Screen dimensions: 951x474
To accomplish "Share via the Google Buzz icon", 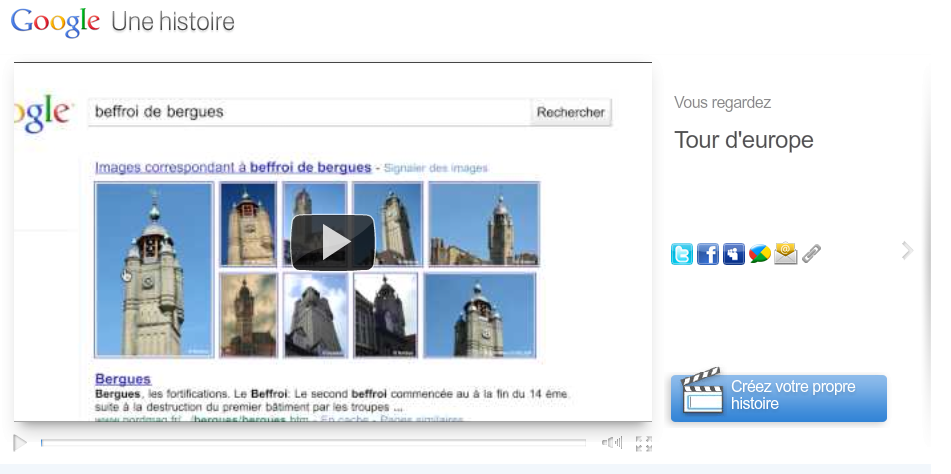I will (x=760, y=254).
